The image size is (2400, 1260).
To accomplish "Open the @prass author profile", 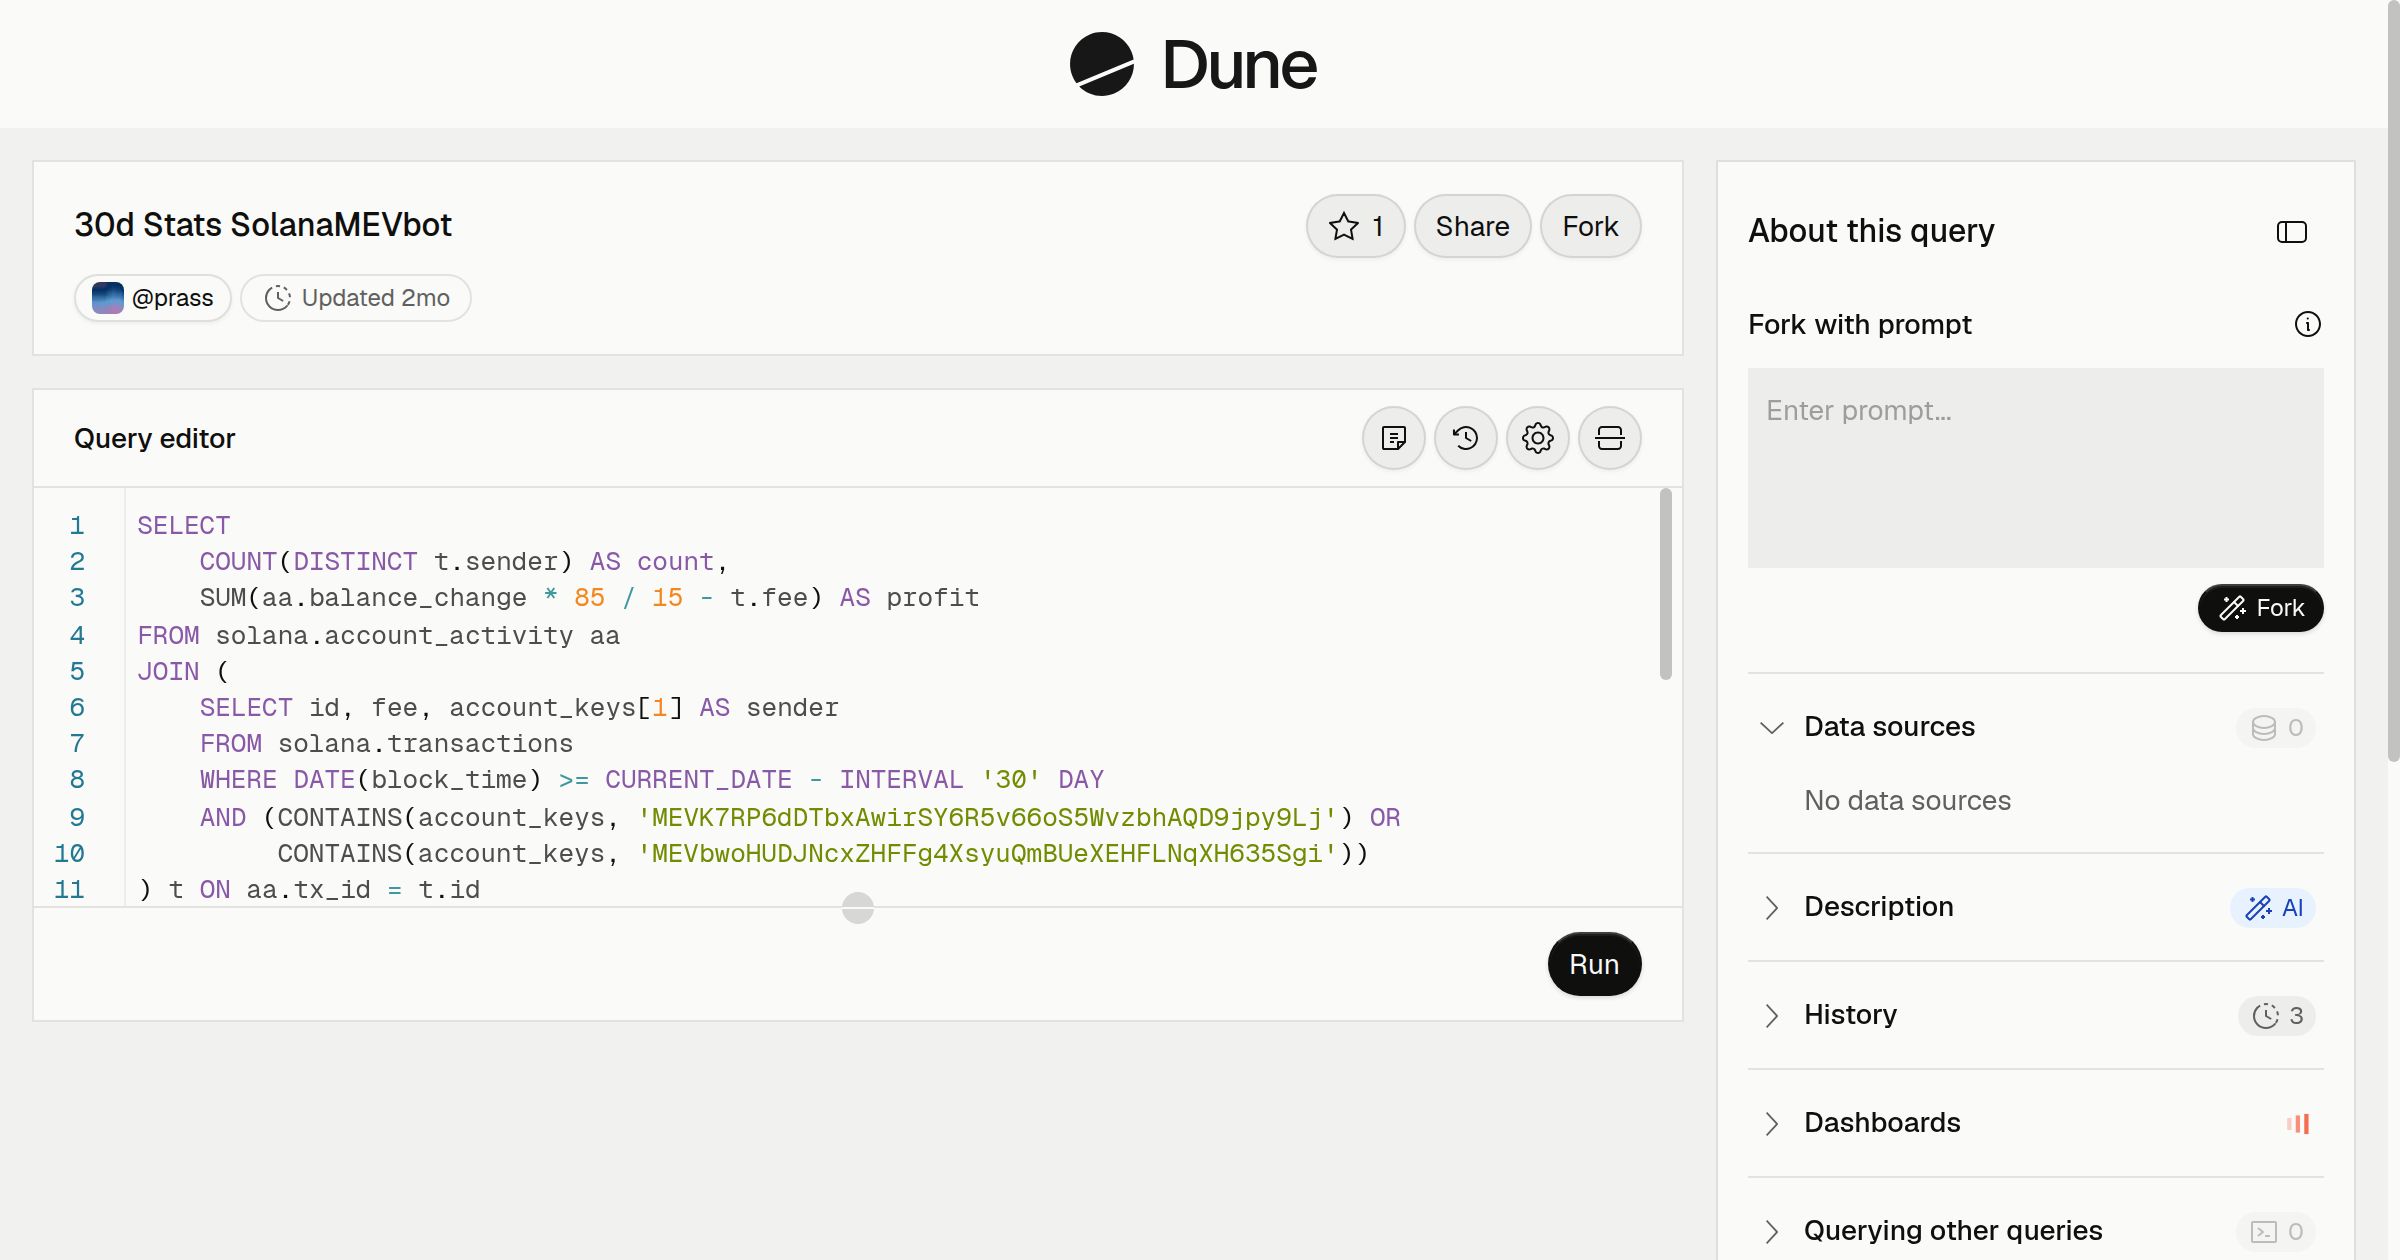I will 153,298.
